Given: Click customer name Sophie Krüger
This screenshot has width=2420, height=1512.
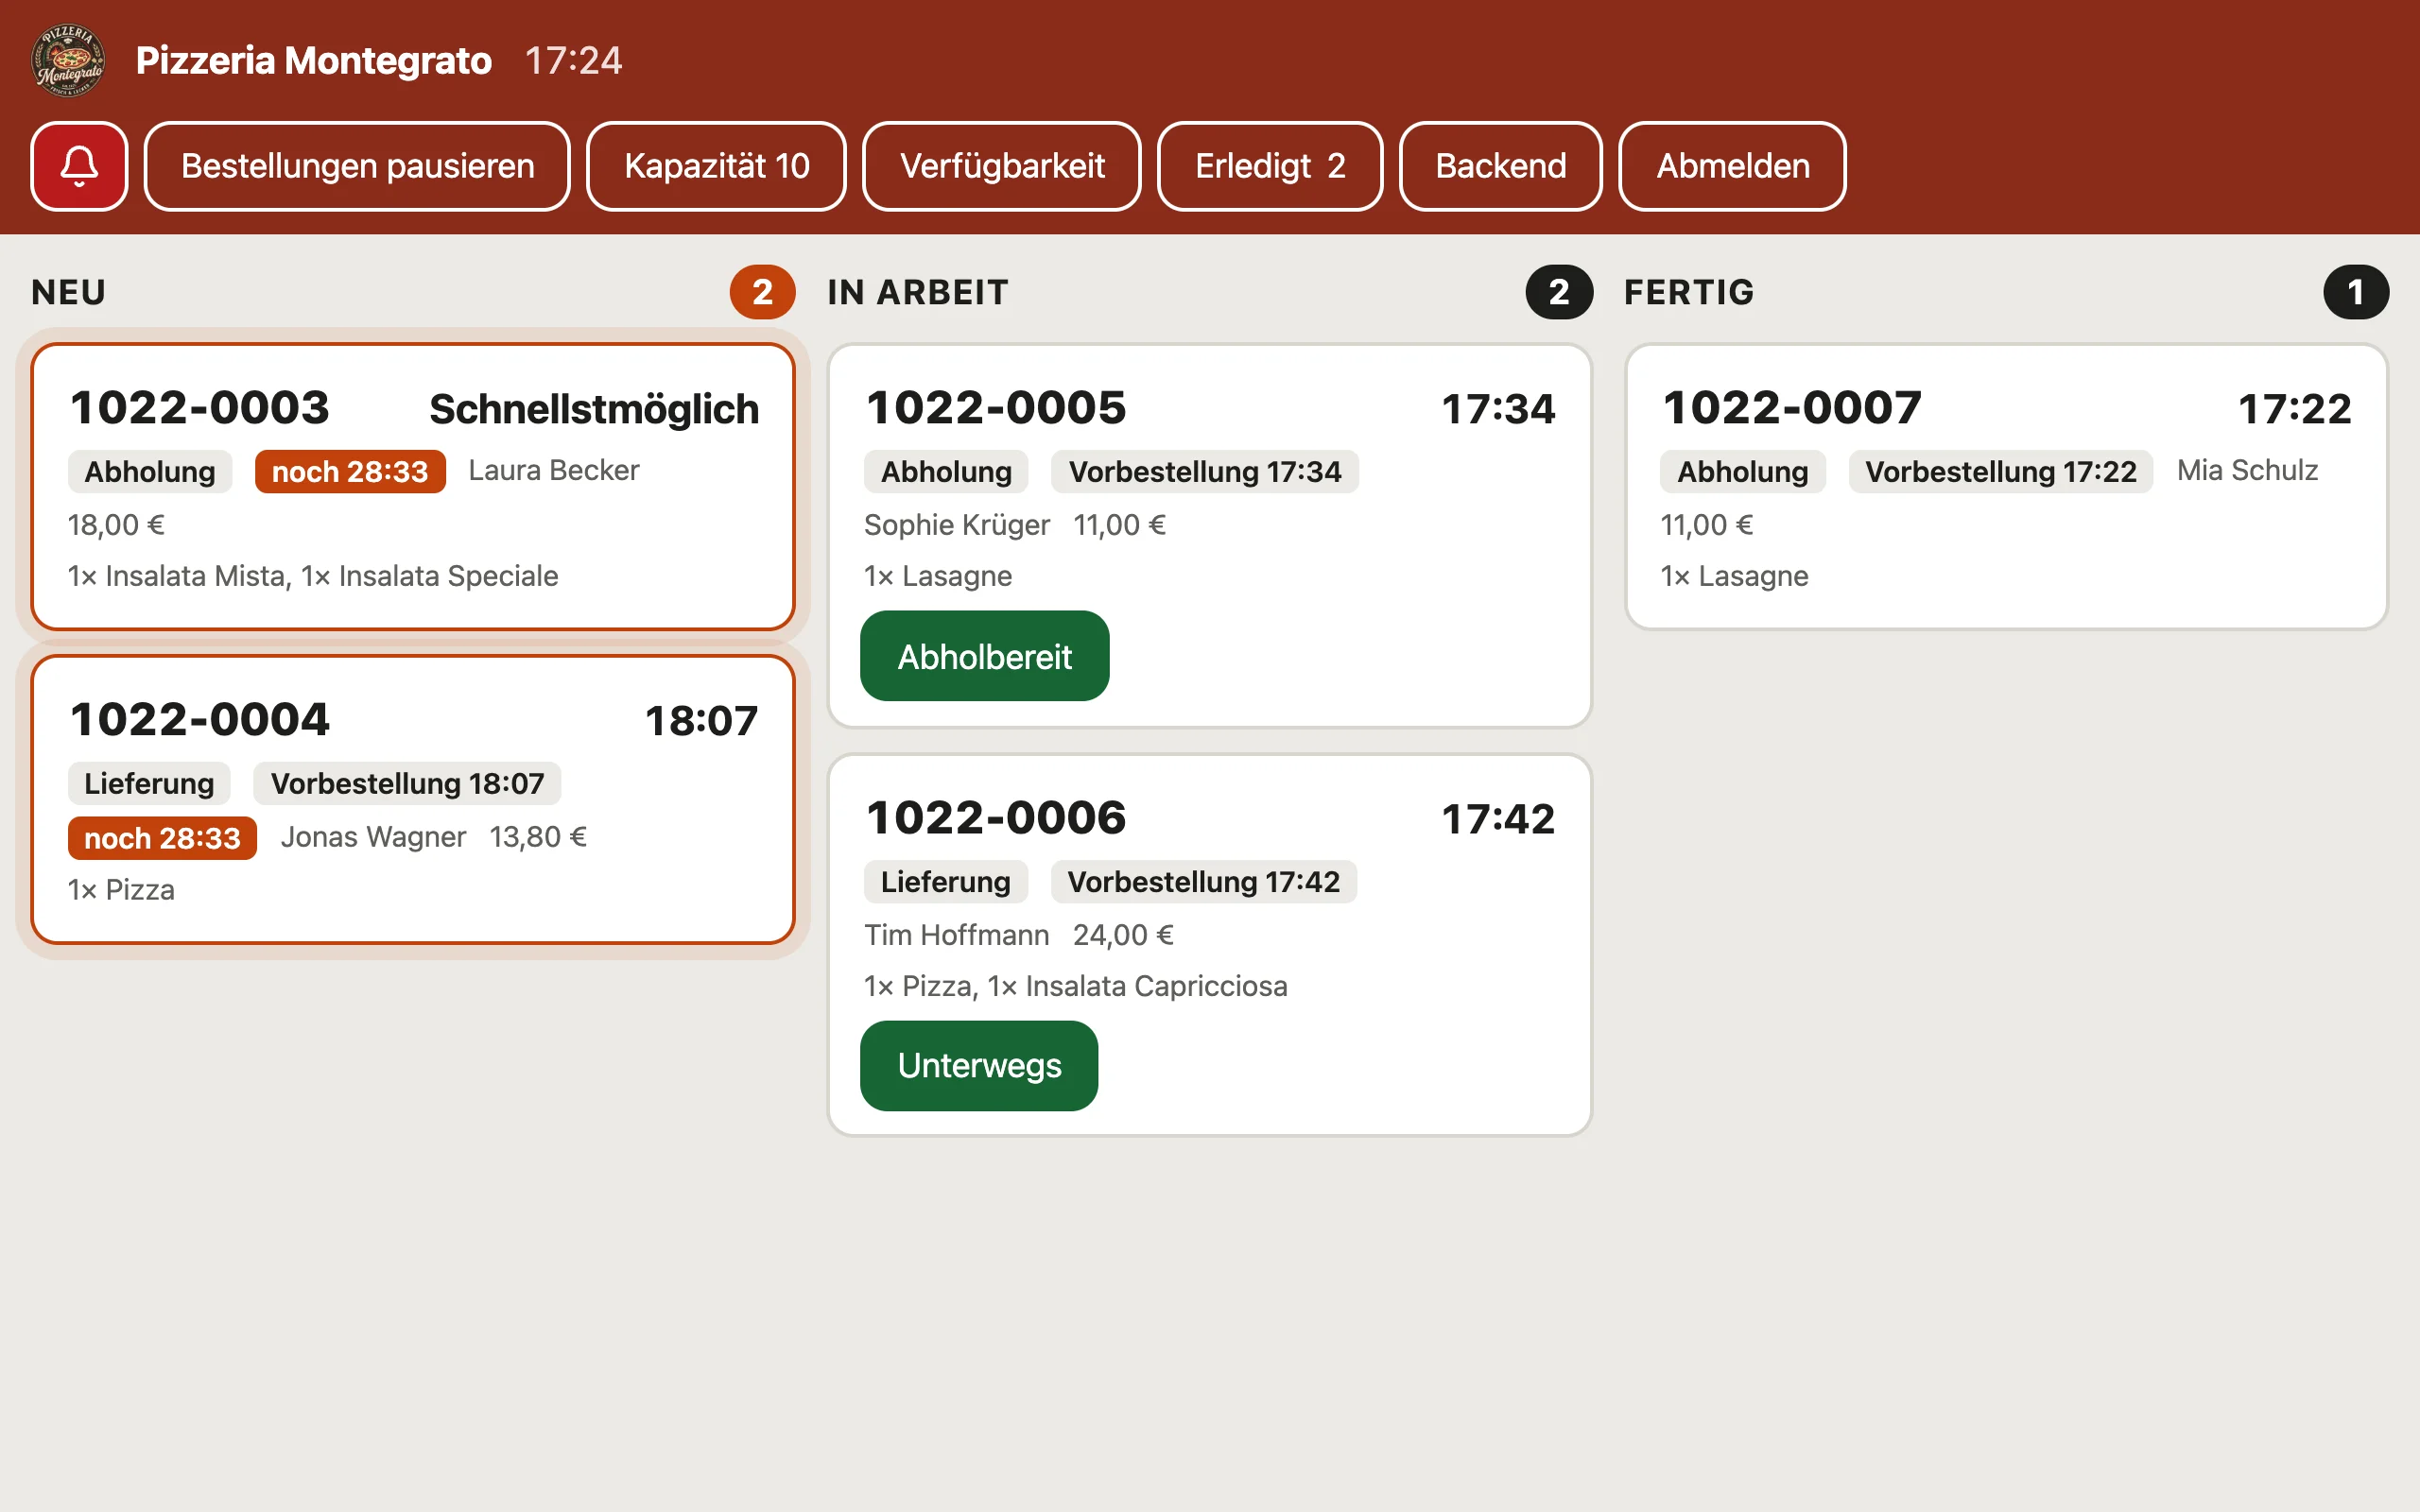Looking at the screenshot, I should 957,525.
